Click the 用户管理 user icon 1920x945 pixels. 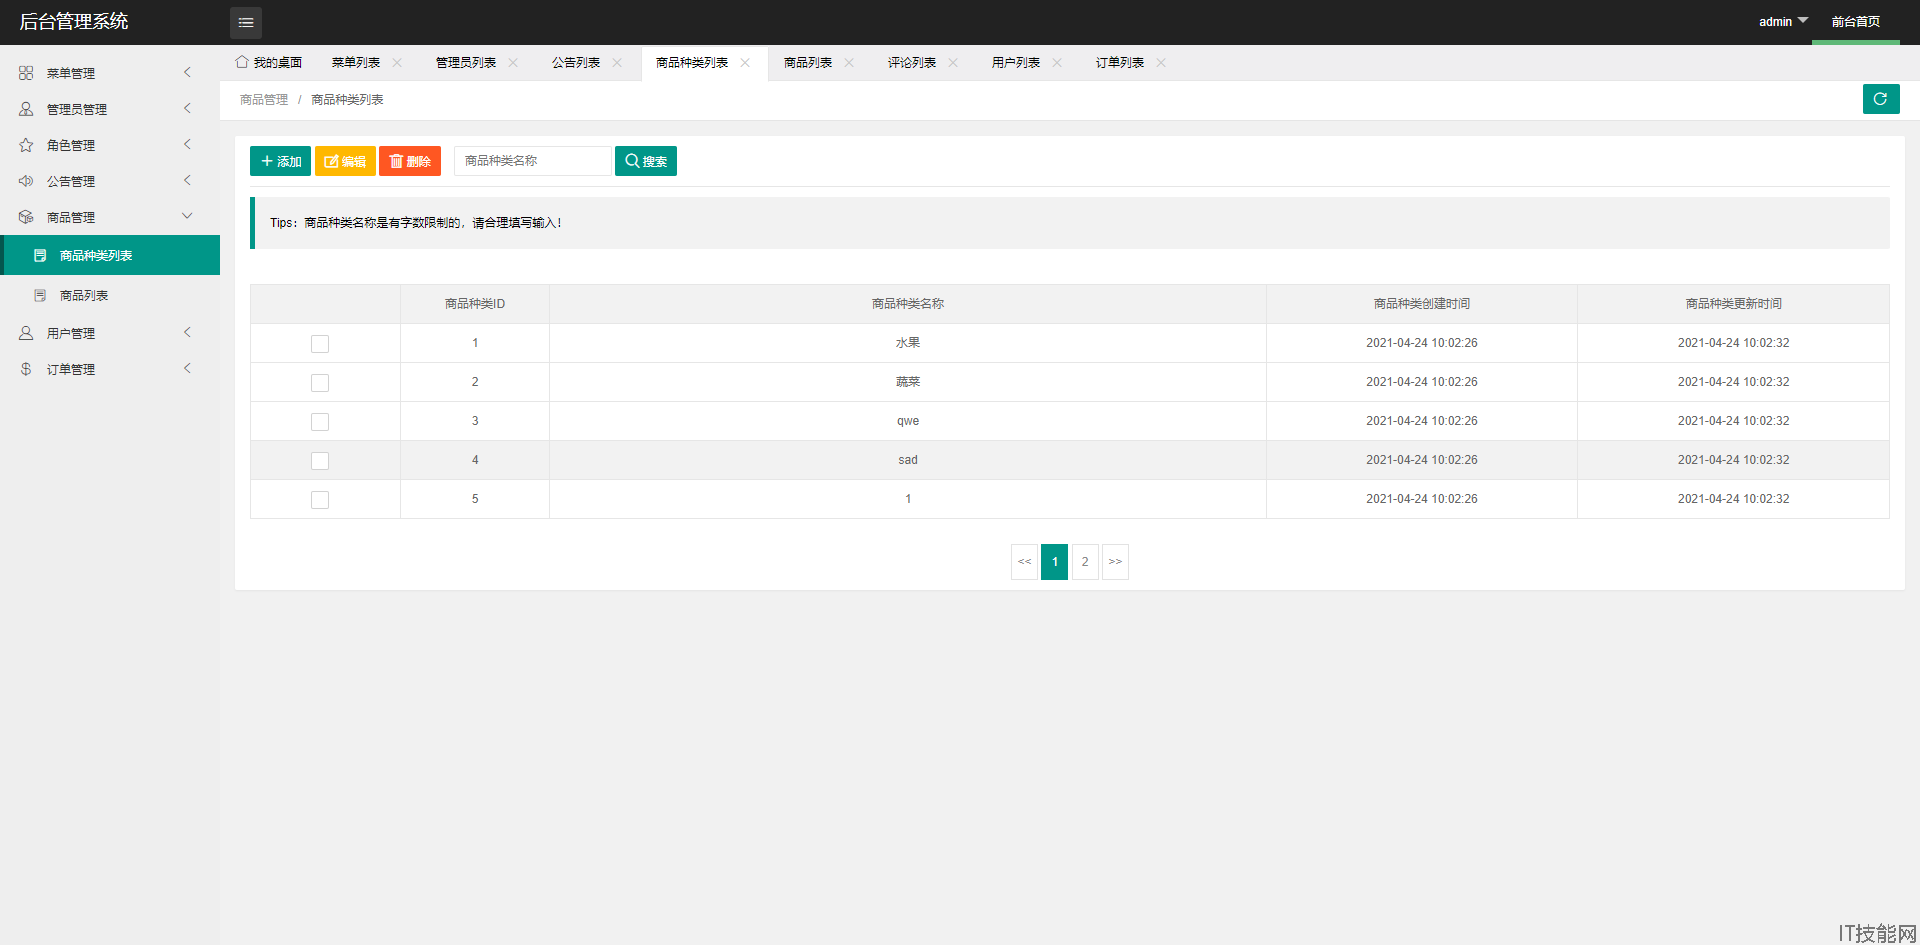click(x=26, y=333)
